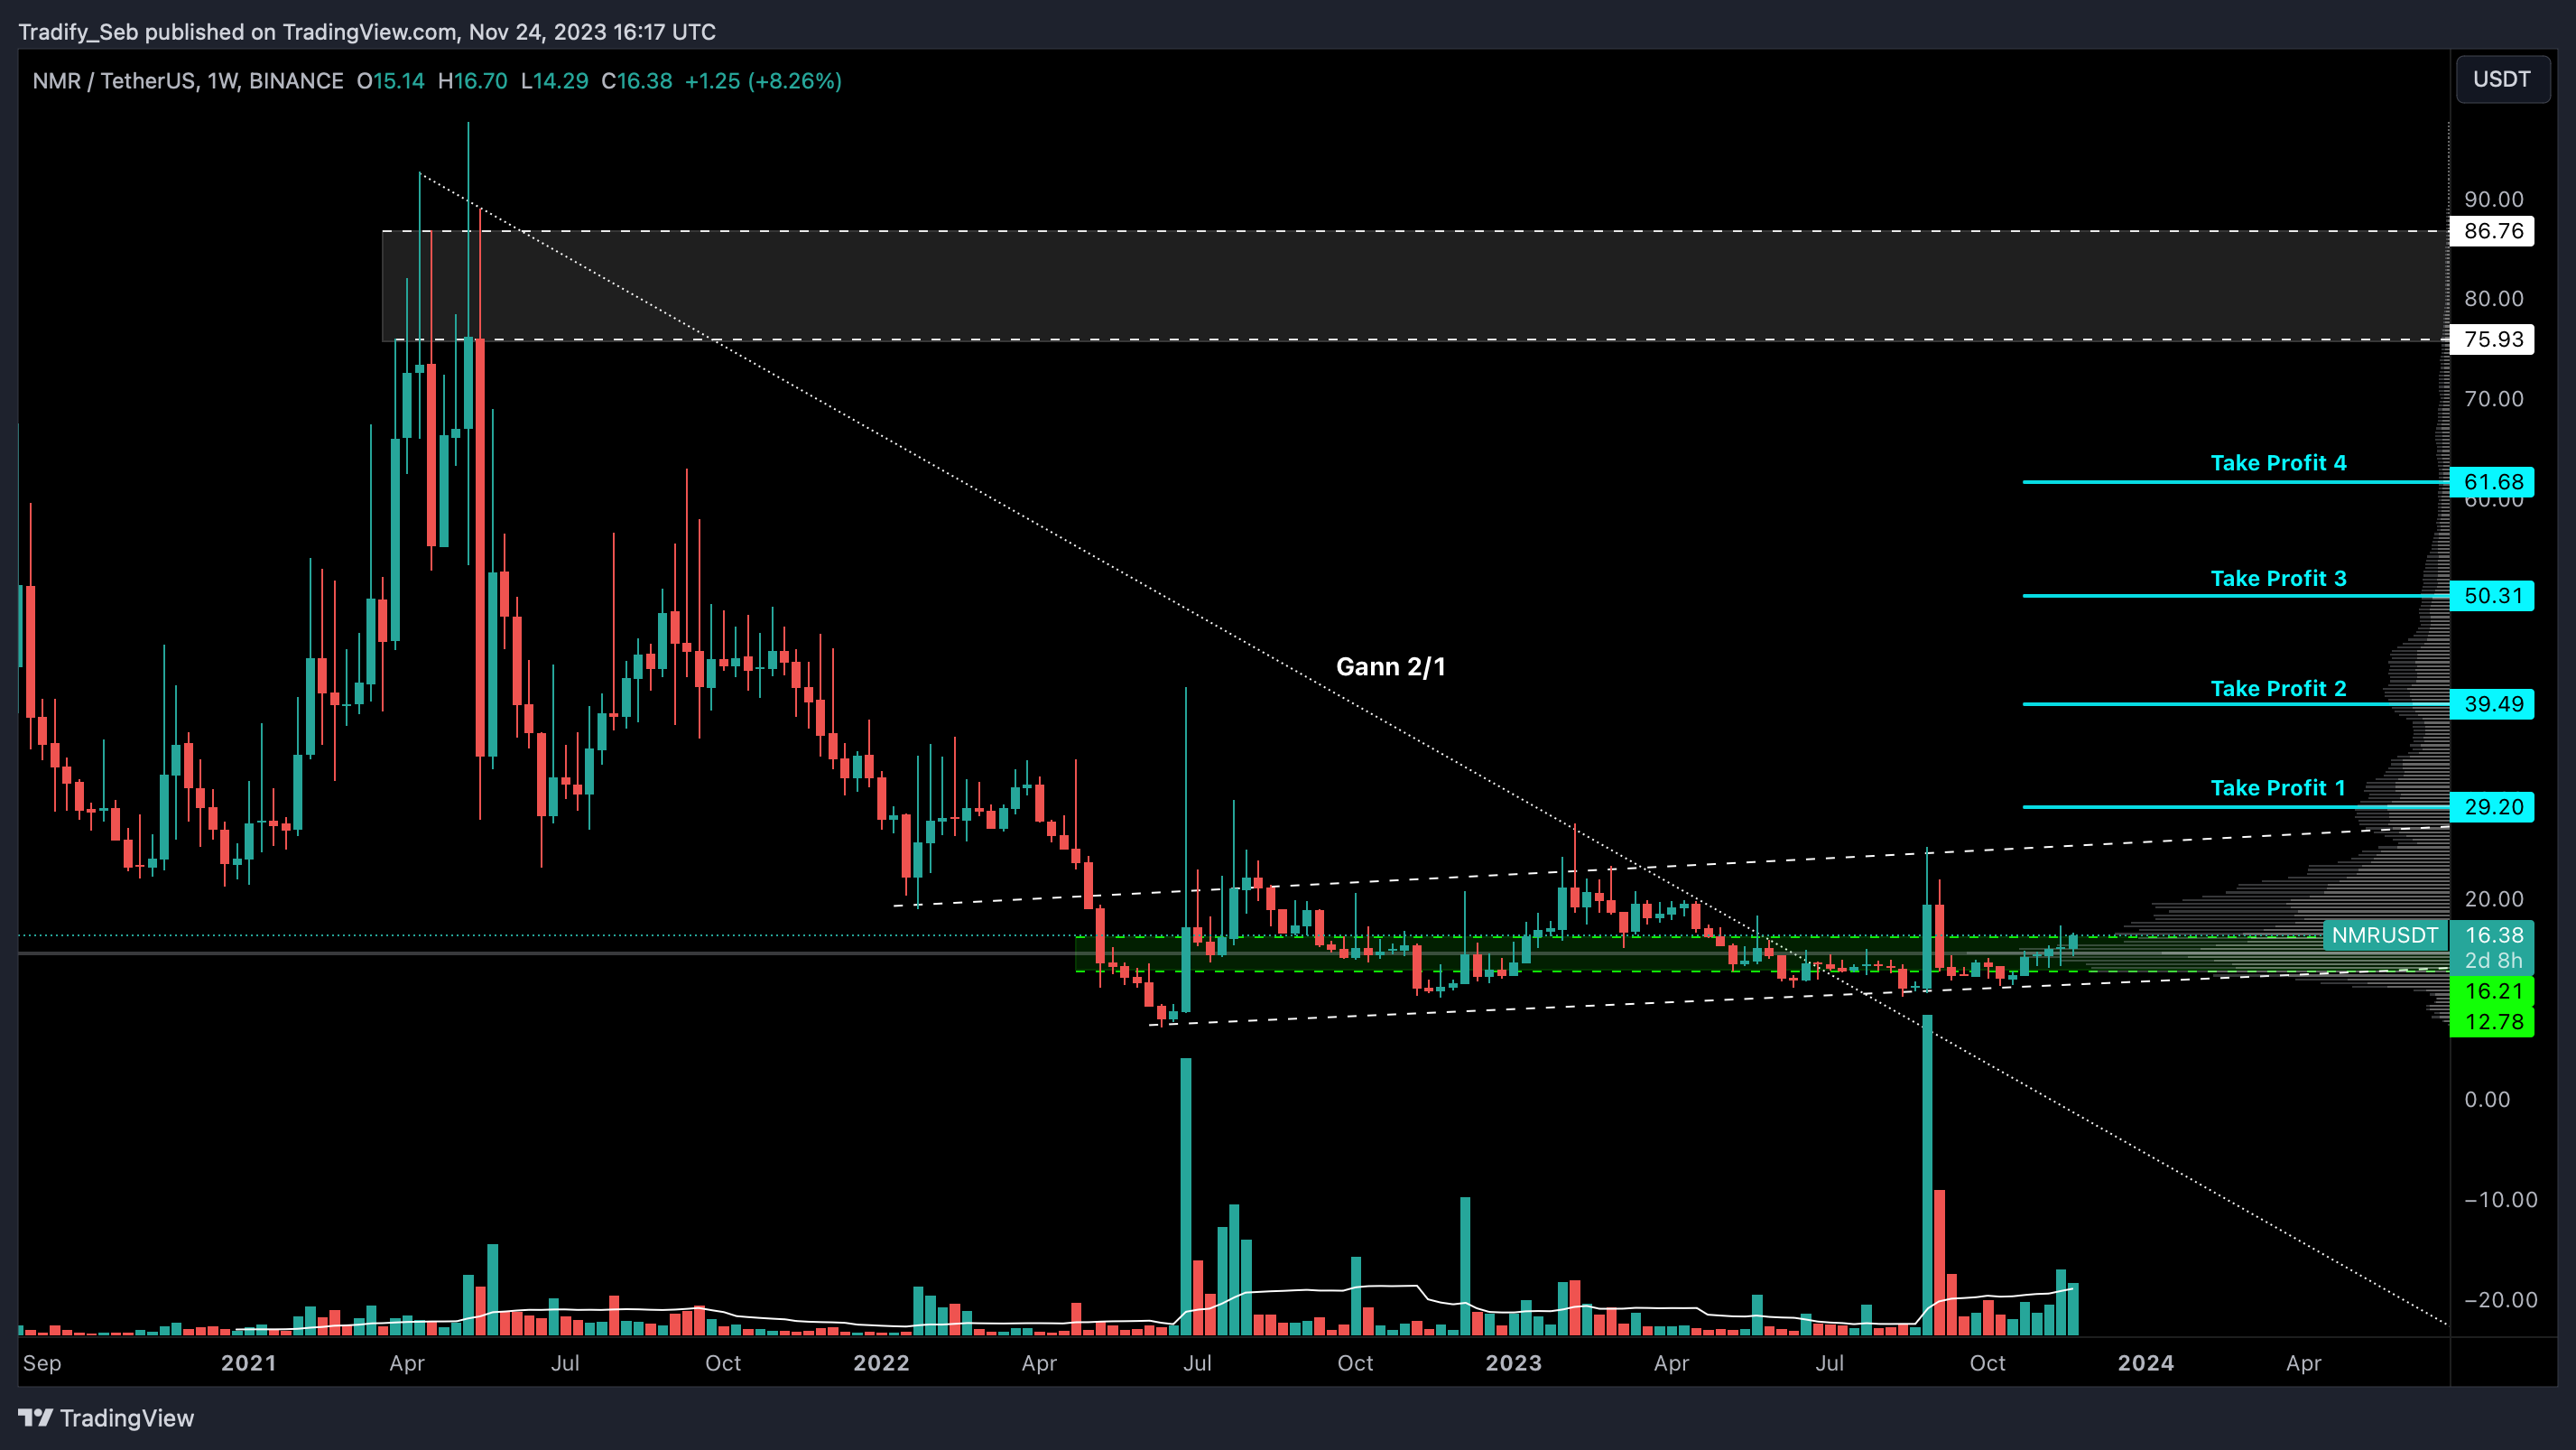2576x1450 pixels.
Task: Click the 2024 label on time axis
Action: [x=2145, y=1363]
